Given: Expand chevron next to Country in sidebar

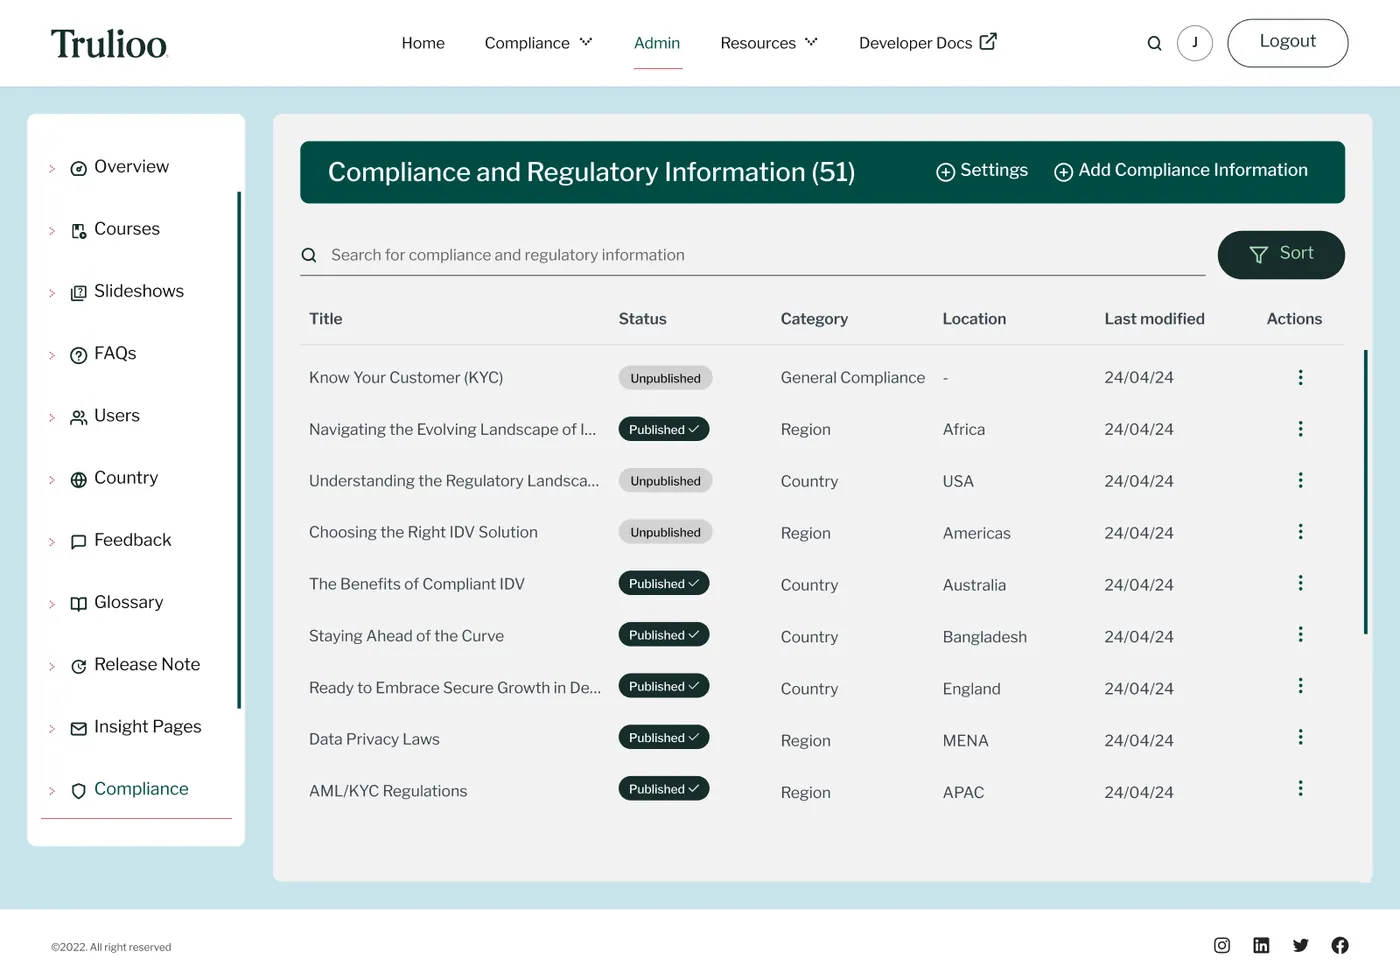Looking at the screenshot, I should 52,480.
